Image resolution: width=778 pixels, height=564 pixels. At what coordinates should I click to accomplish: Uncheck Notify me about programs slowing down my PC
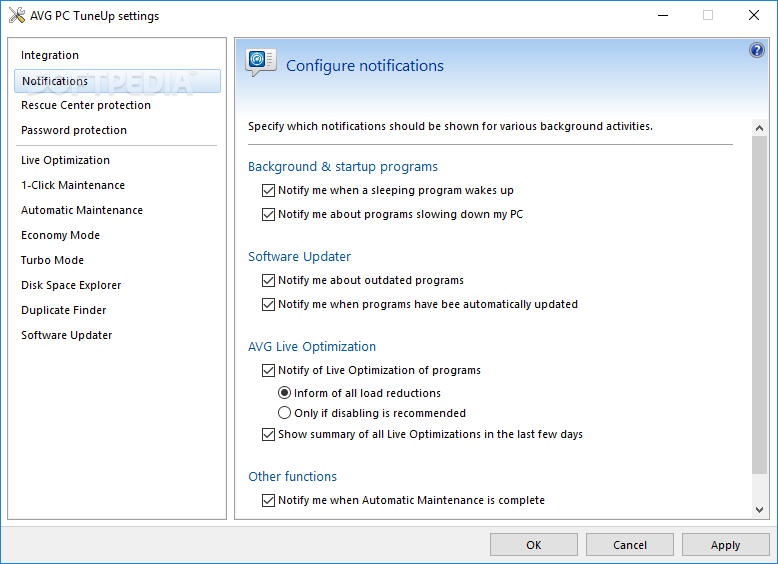point(268,214)
